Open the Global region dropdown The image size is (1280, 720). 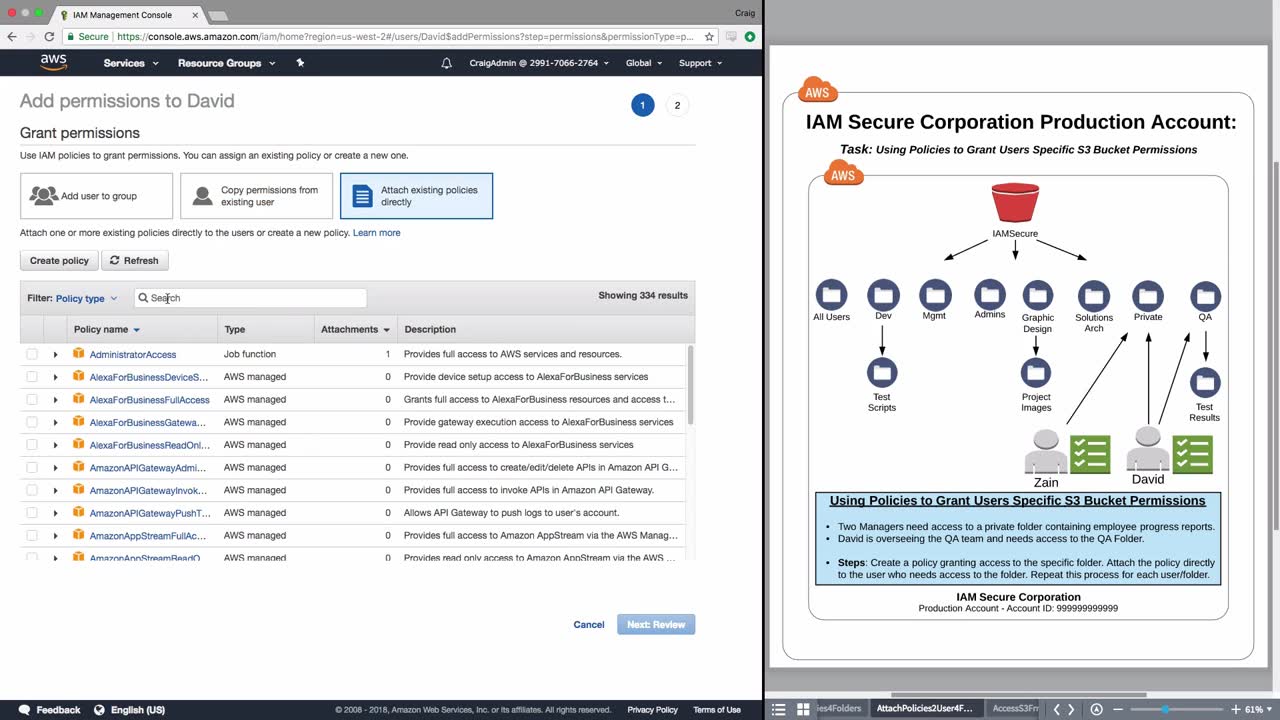[644, 63]
